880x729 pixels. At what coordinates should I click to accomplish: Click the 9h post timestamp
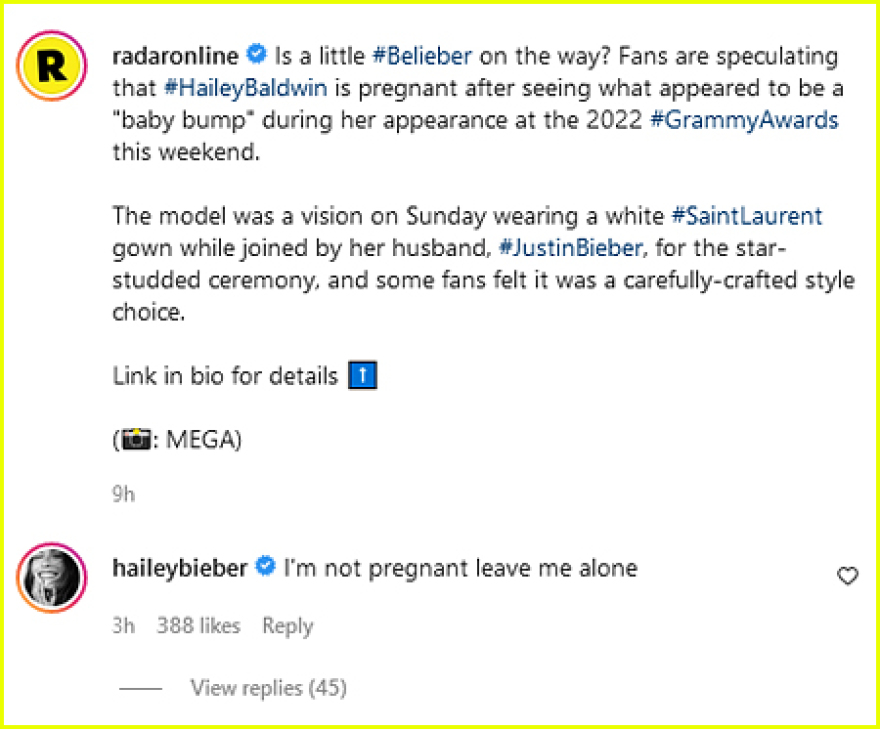[x=123, y=495]
